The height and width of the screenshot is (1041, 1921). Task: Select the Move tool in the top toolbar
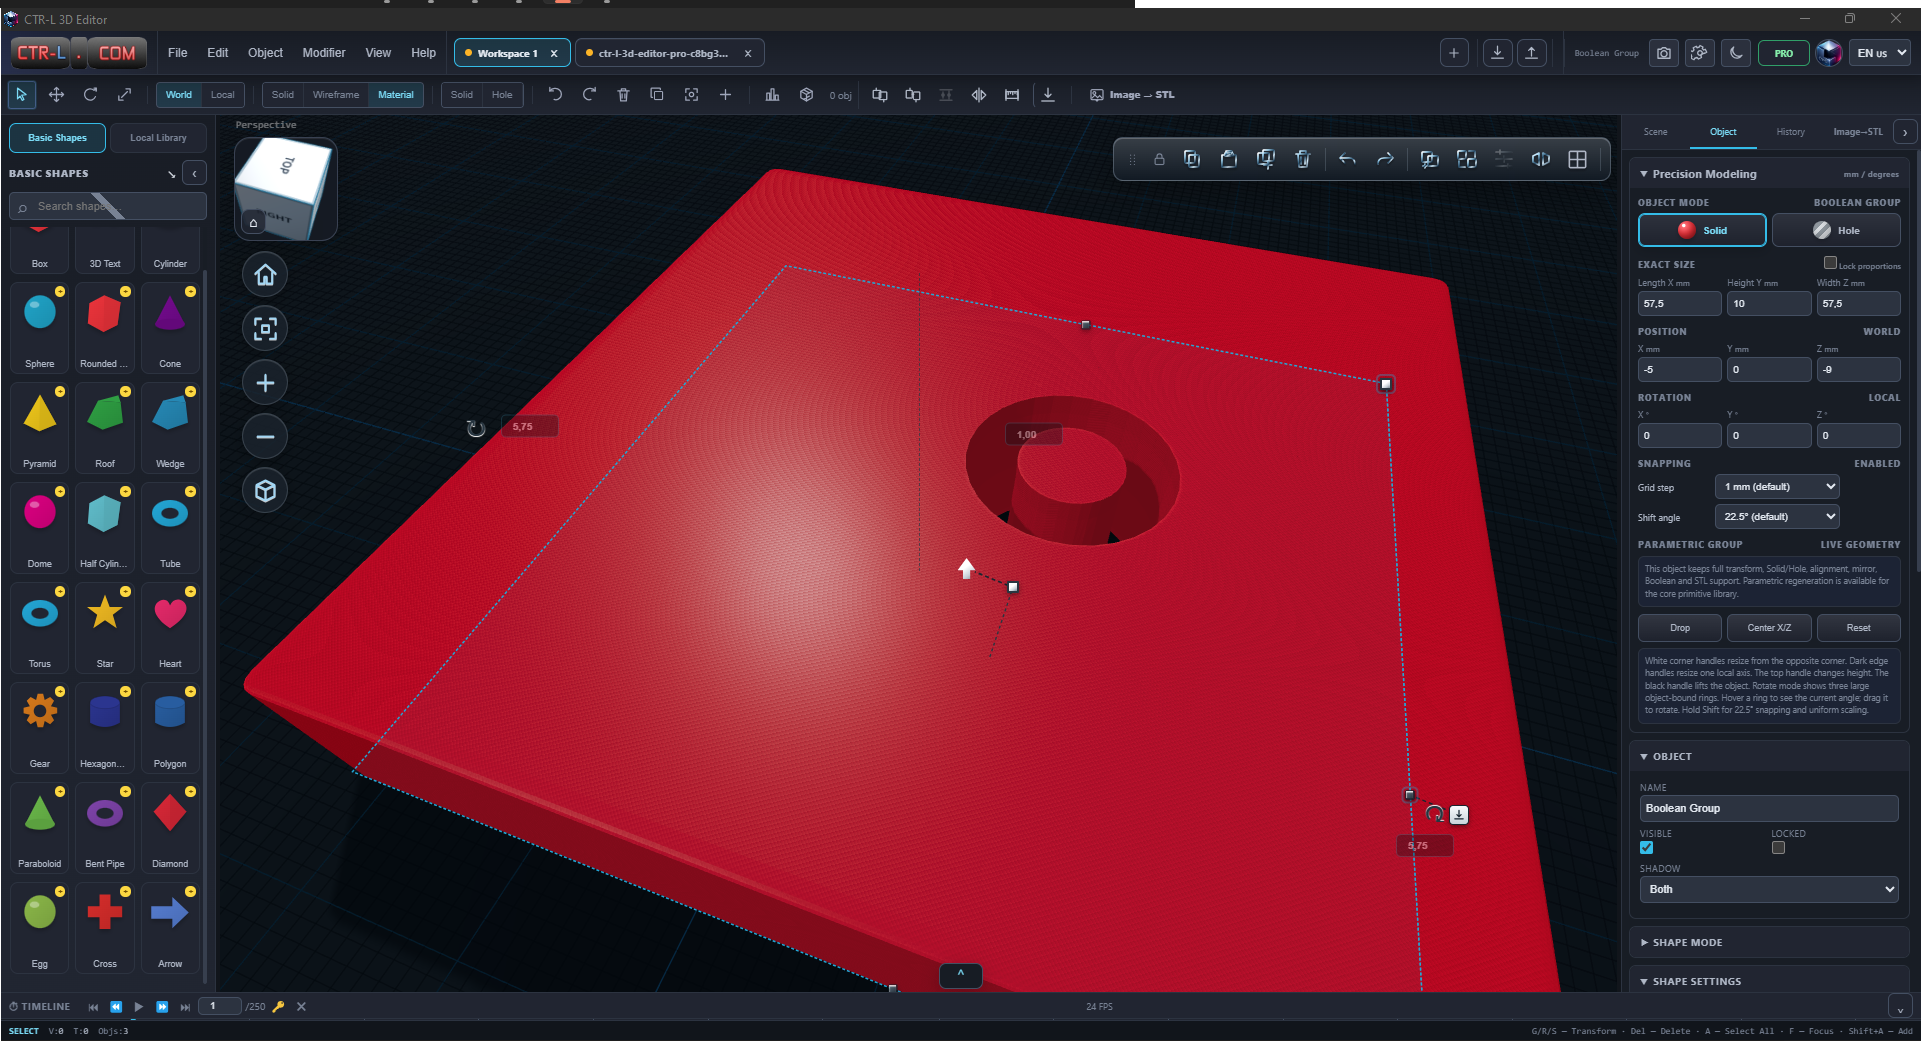pos(56,94)
